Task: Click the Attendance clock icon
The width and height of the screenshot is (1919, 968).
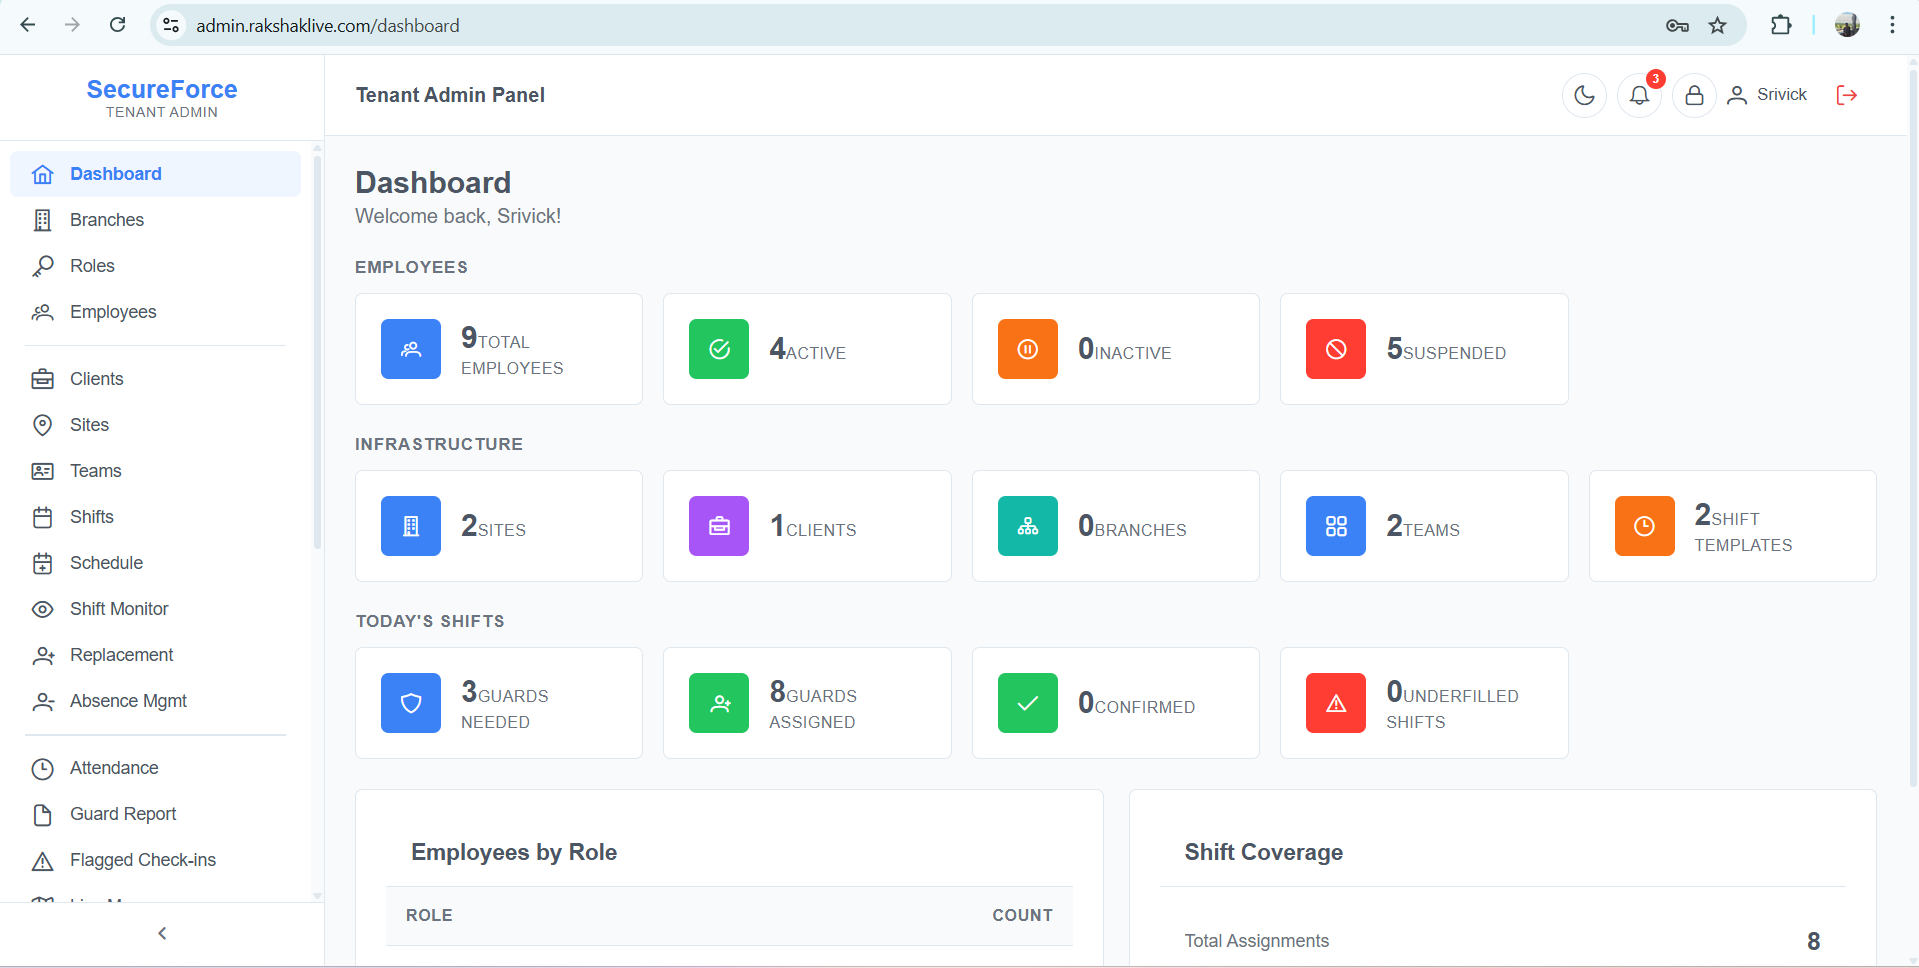Action: point(42,769)
